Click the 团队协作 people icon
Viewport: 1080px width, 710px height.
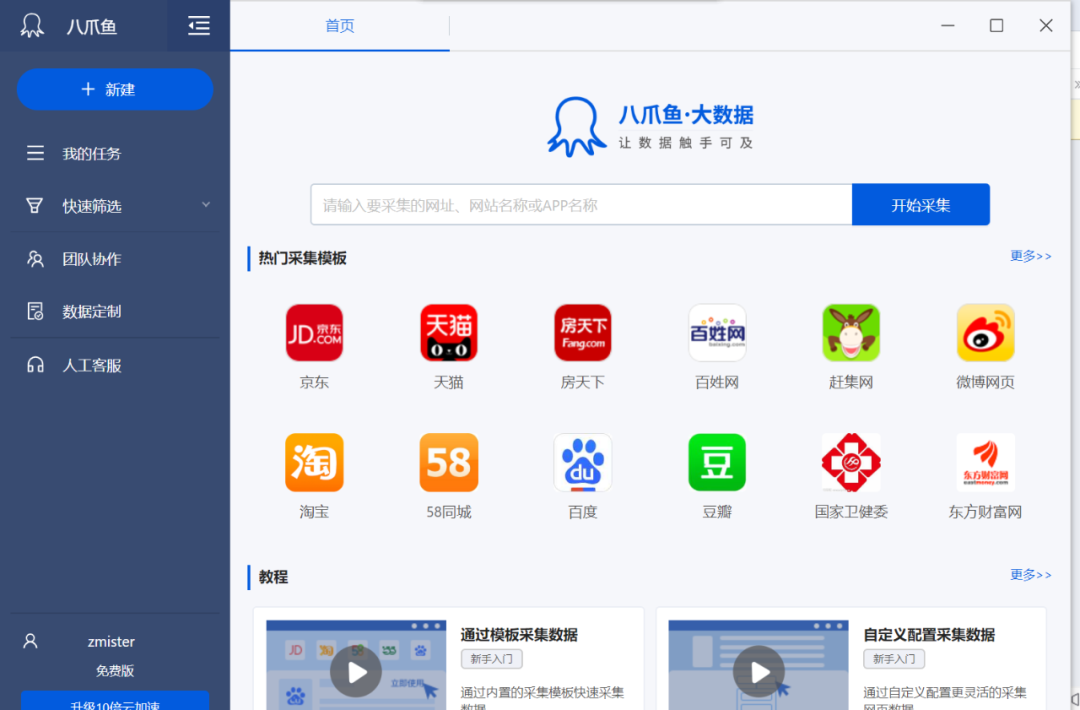click(35, 258)
